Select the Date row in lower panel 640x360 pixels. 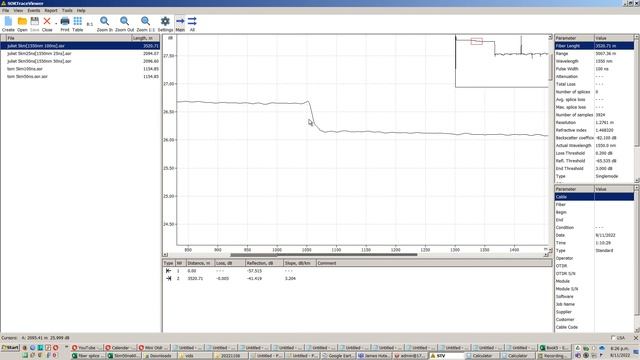pos(594,235)
